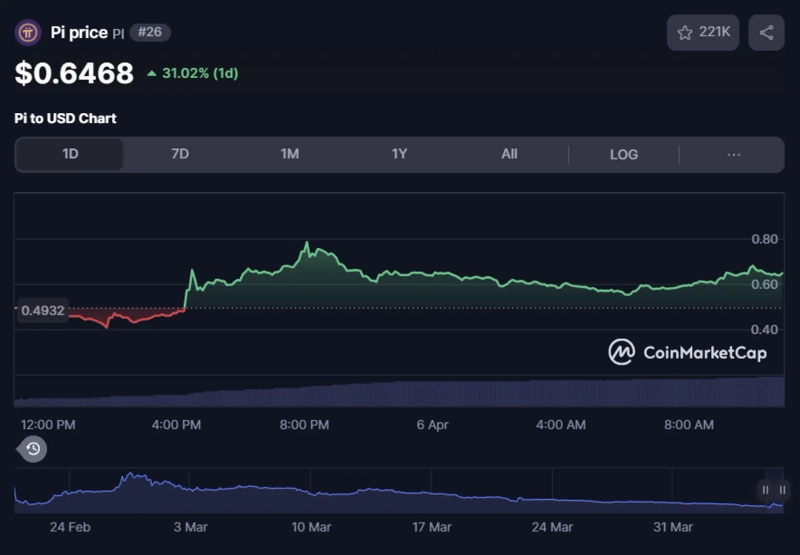The image size is (800, 555).
Task: Select the All time range tab
Action: [x=509, y=154]
